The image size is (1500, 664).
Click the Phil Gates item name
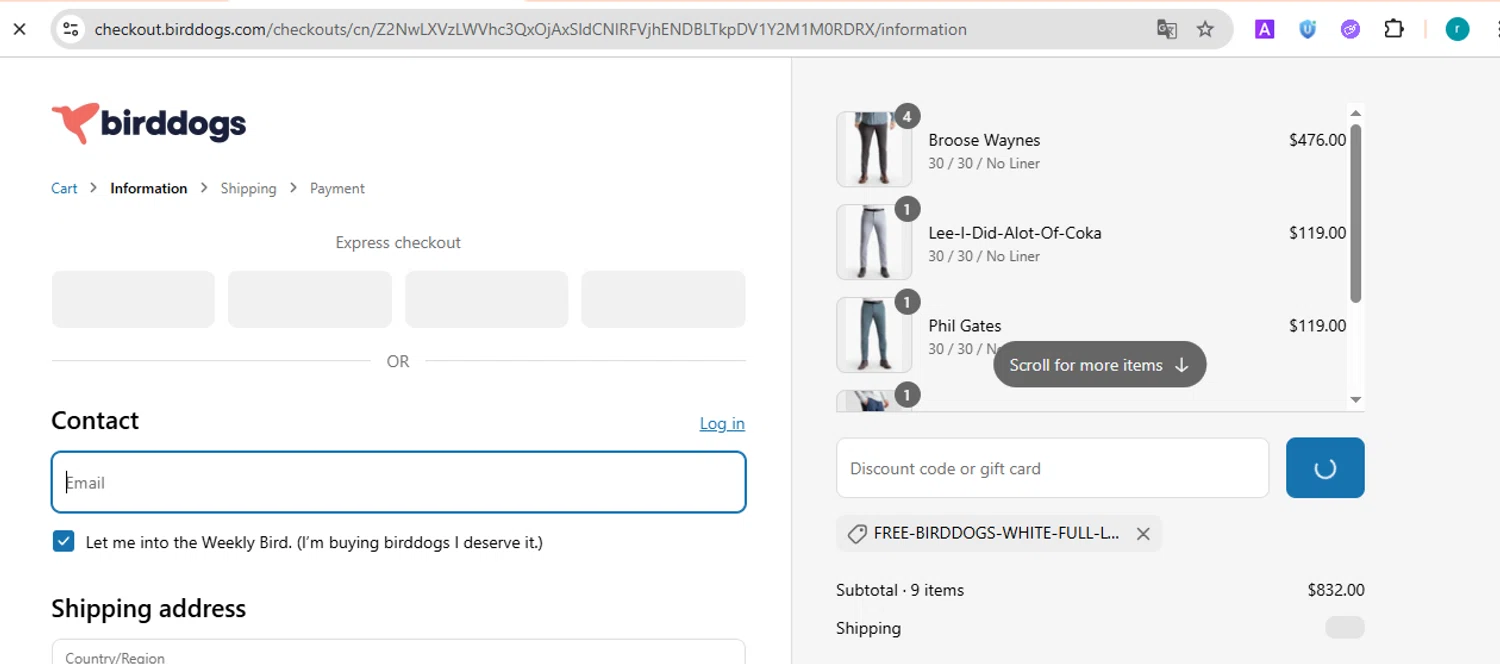(964, 325)
